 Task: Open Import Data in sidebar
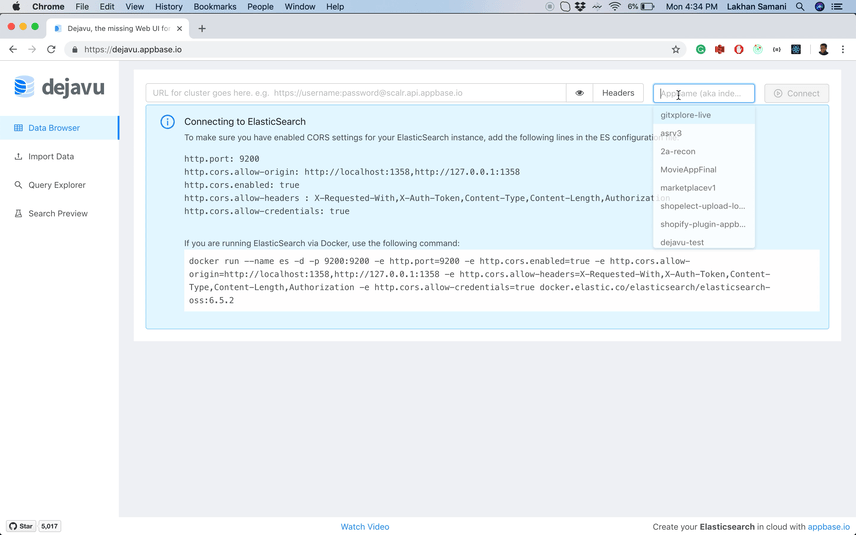click(59, 156)
